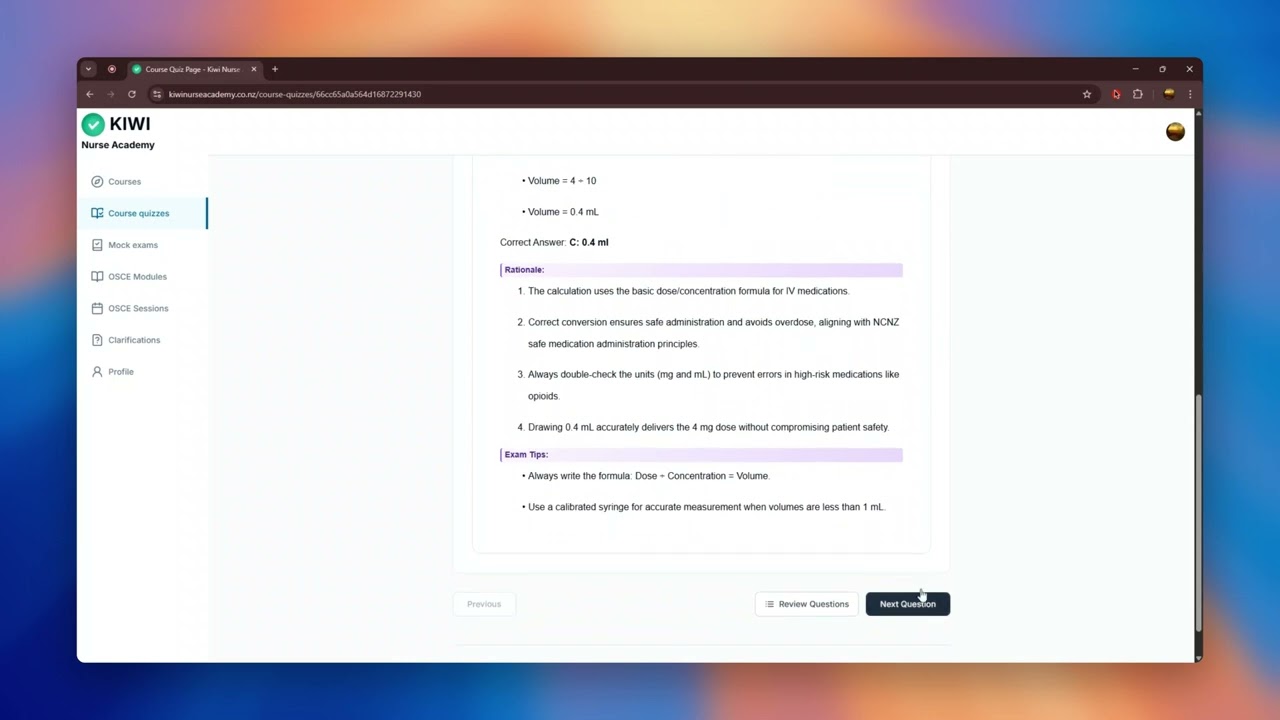Click the recording indicator icon in tab strip
Image resolution: width=1280 pixels, height=720 pixels.
[111, 69]
